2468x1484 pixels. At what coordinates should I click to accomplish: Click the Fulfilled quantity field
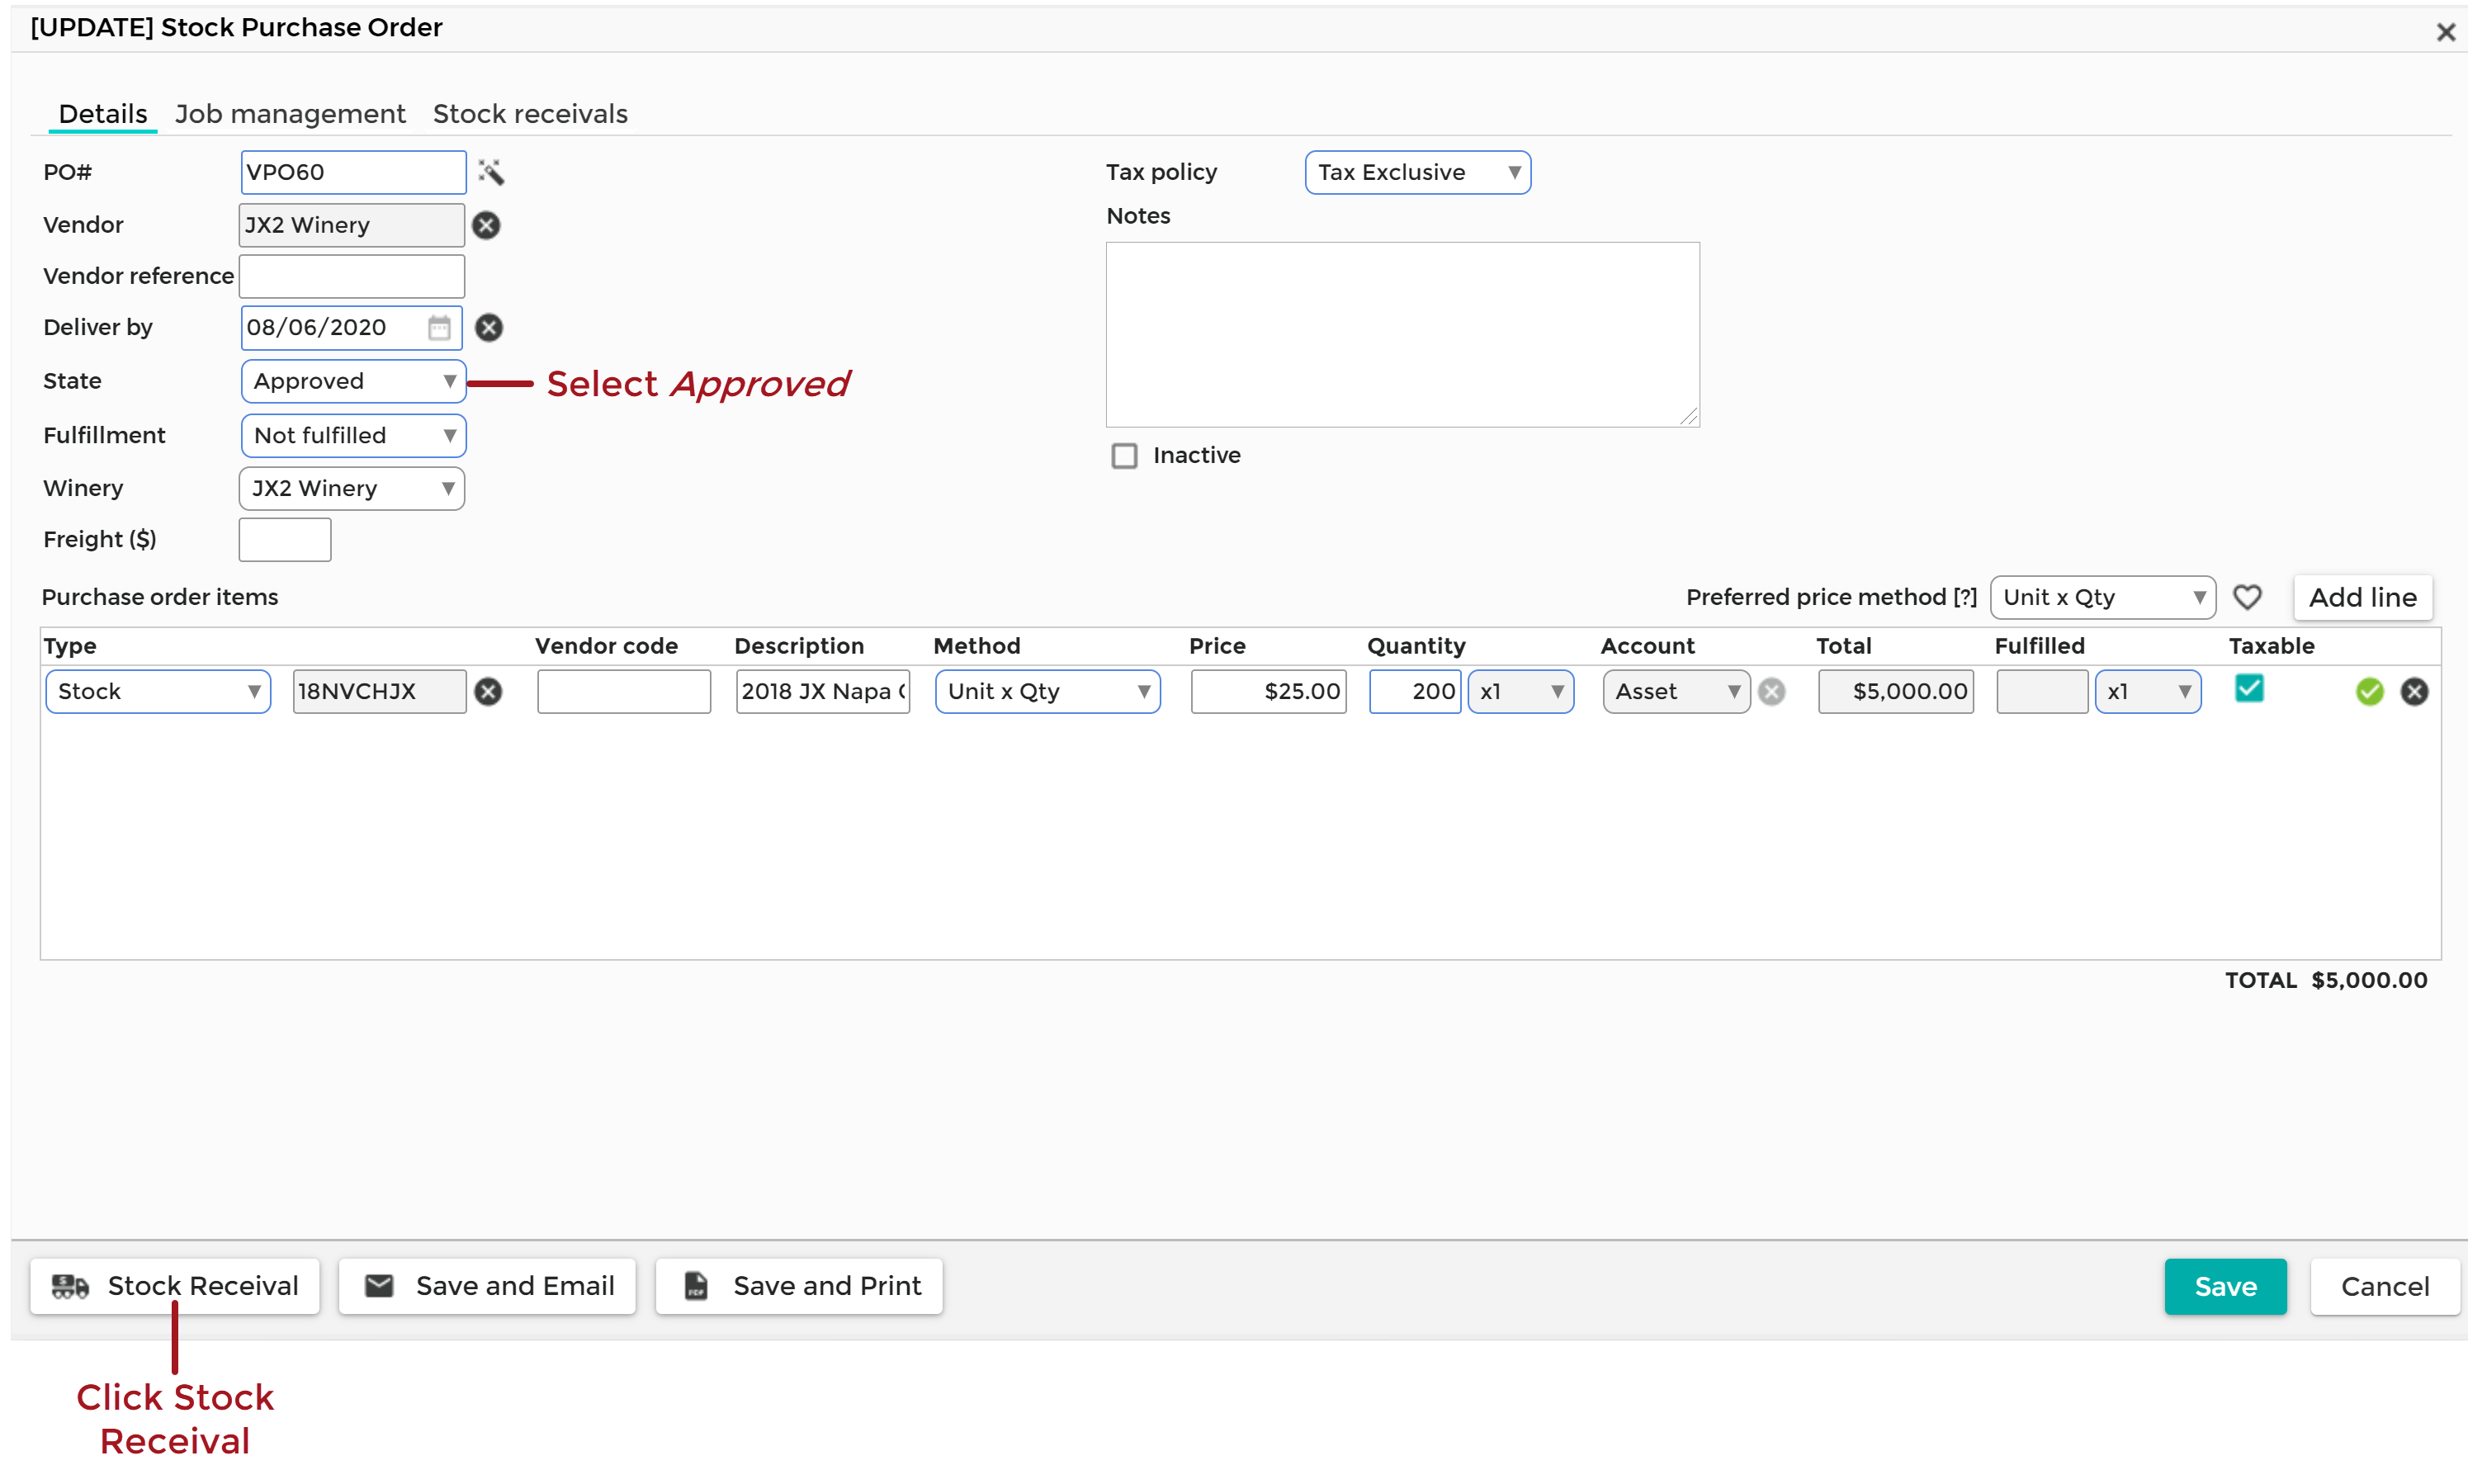point(2042,691)
